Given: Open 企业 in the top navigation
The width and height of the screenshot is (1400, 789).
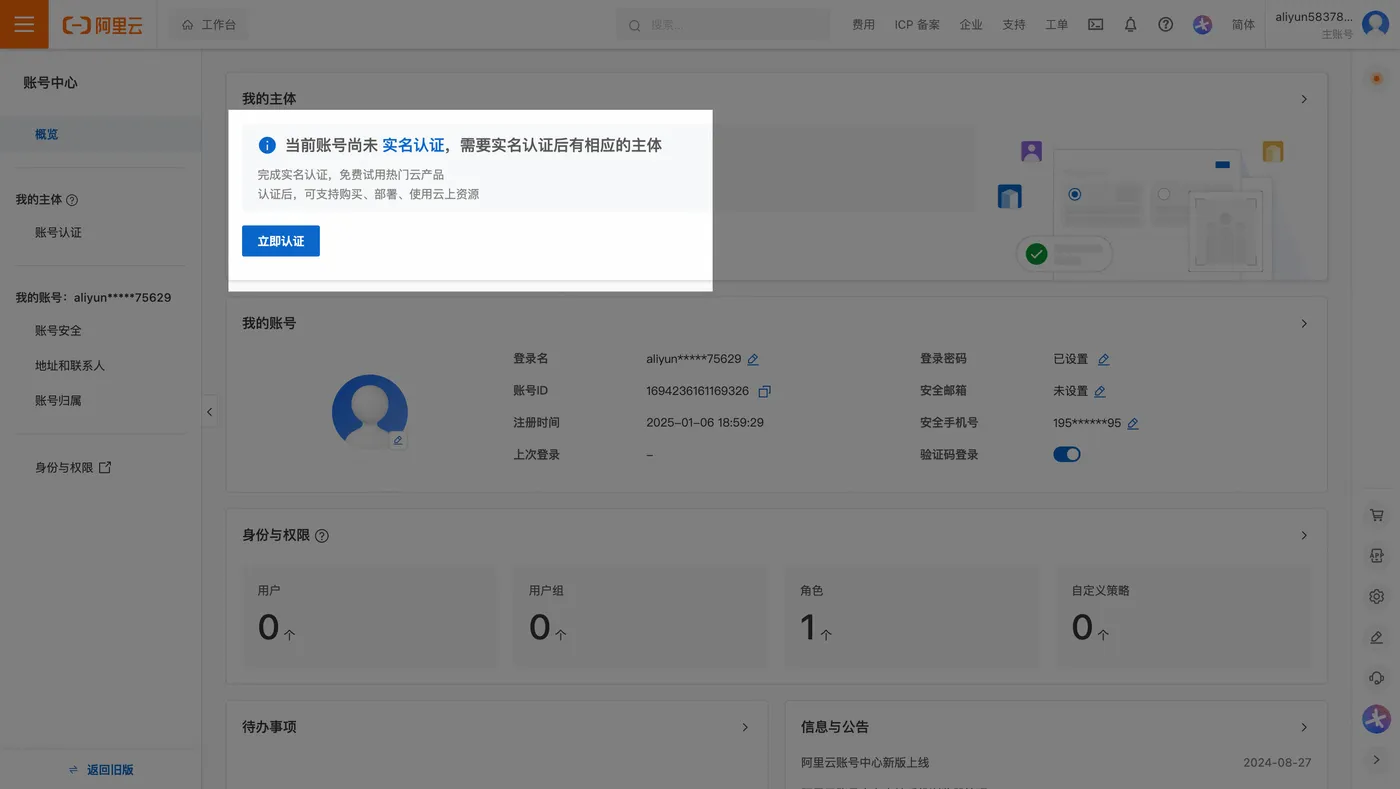Looking at the screenshot, I should click(x=971, y=25).
